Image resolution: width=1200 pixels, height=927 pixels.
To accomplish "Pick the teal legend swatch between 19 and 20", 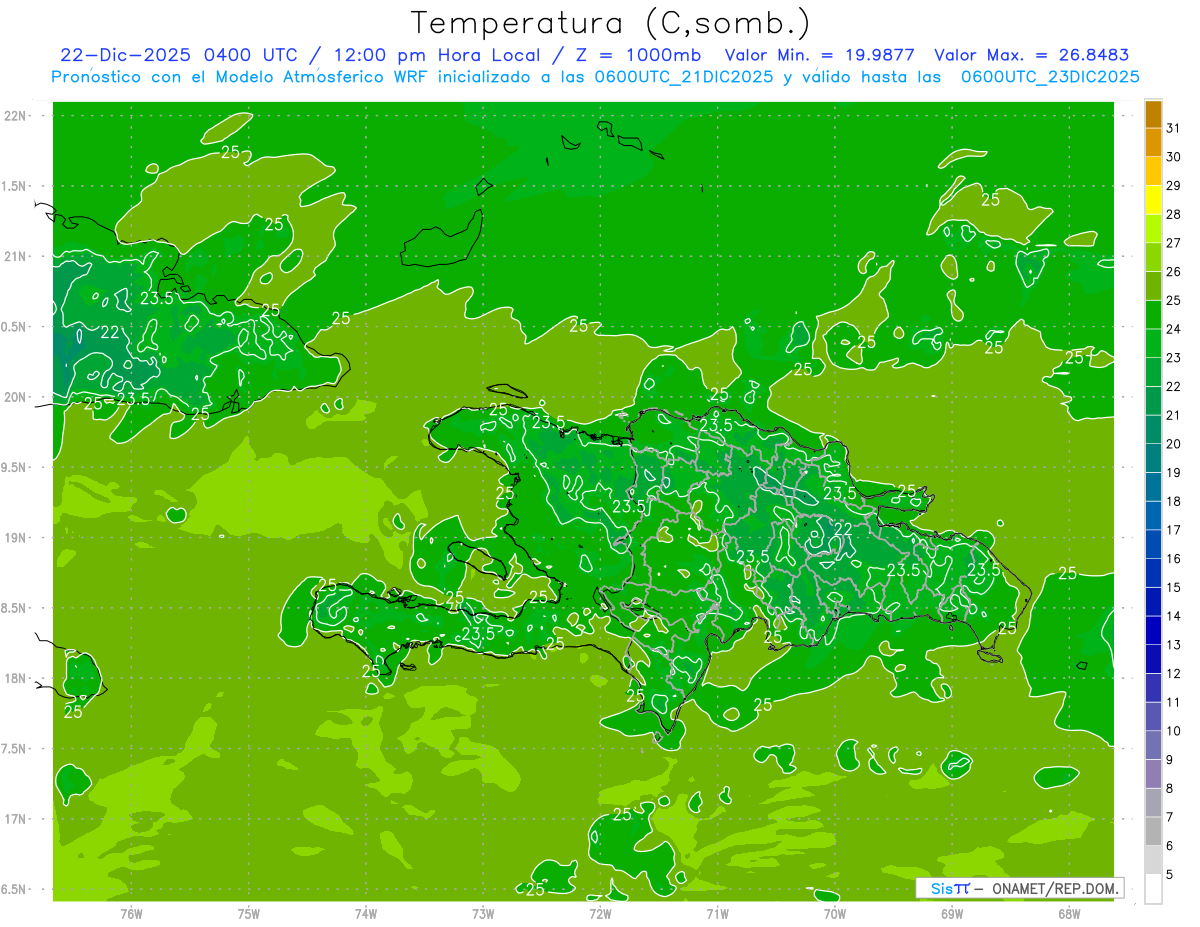I will [1153, 458].
